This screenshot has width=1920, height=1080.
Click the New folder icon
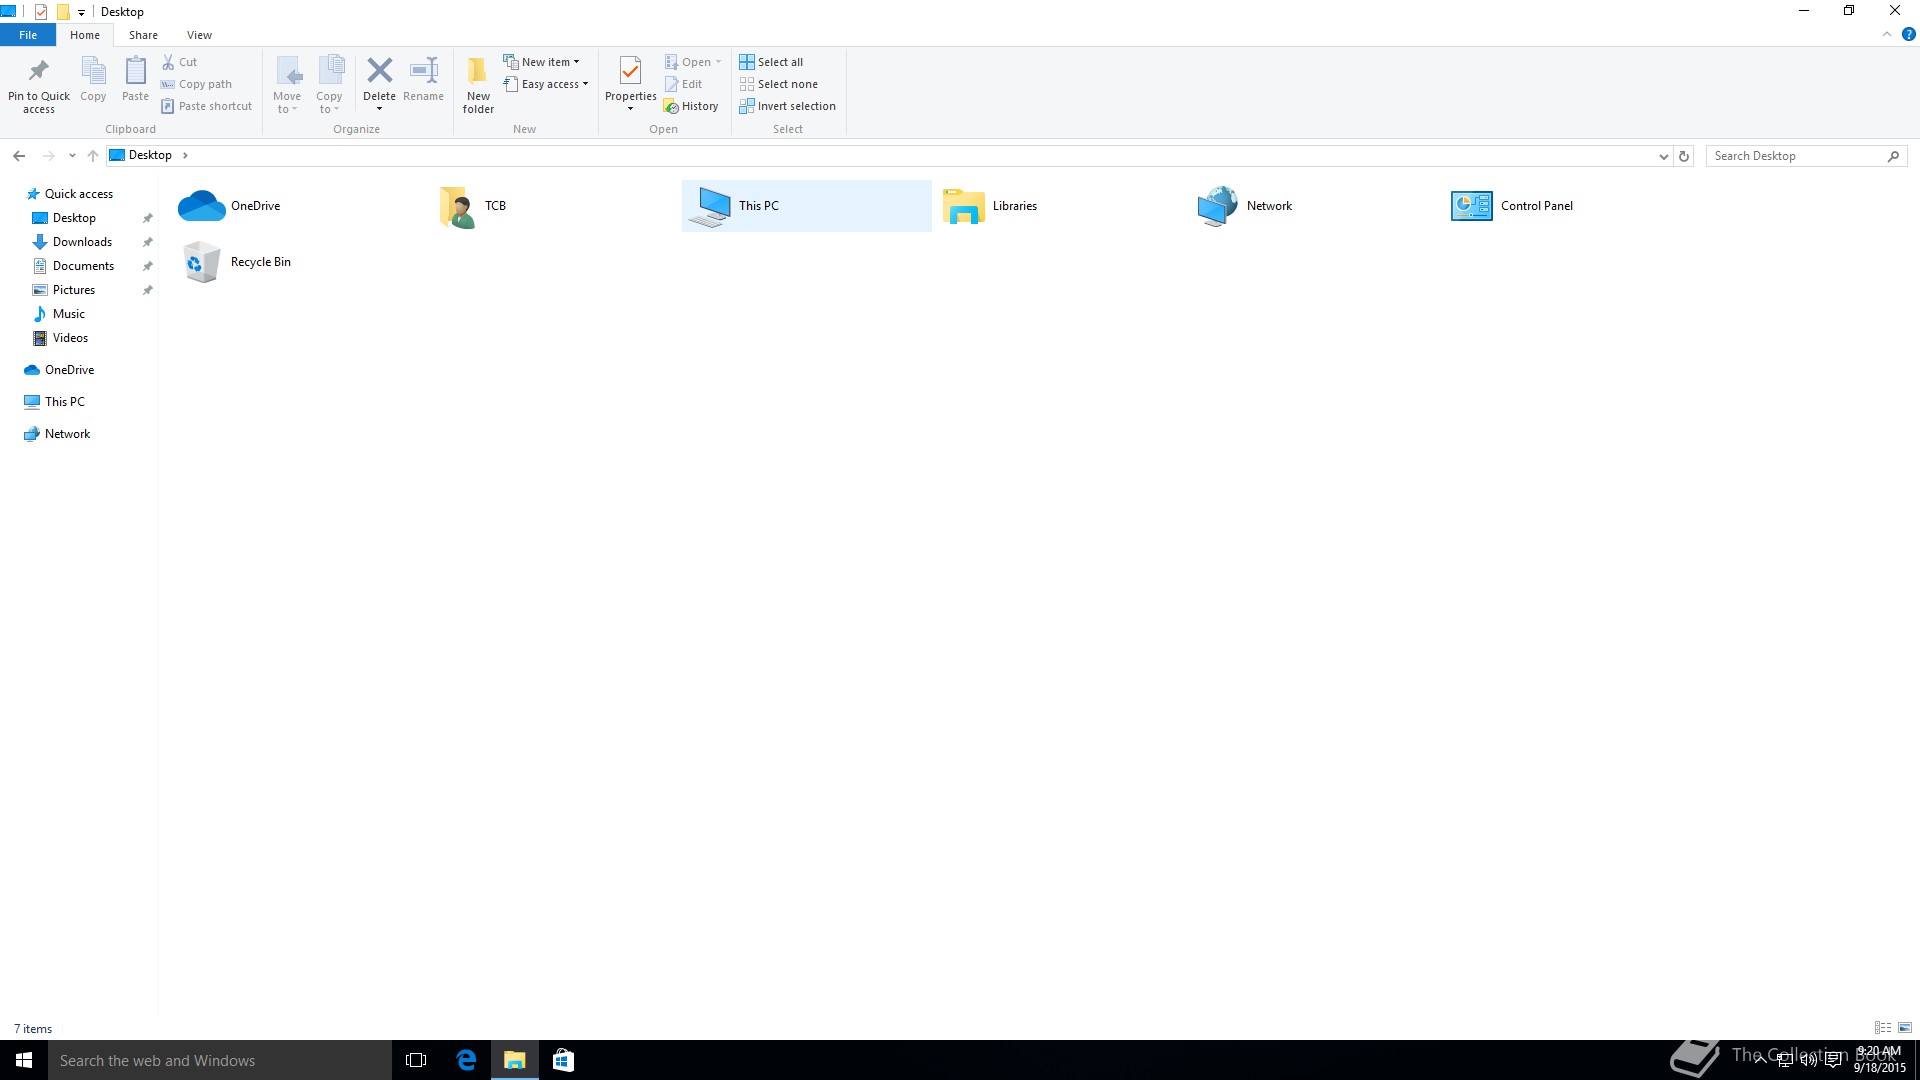pyautogui.click(x=478, y=70)
